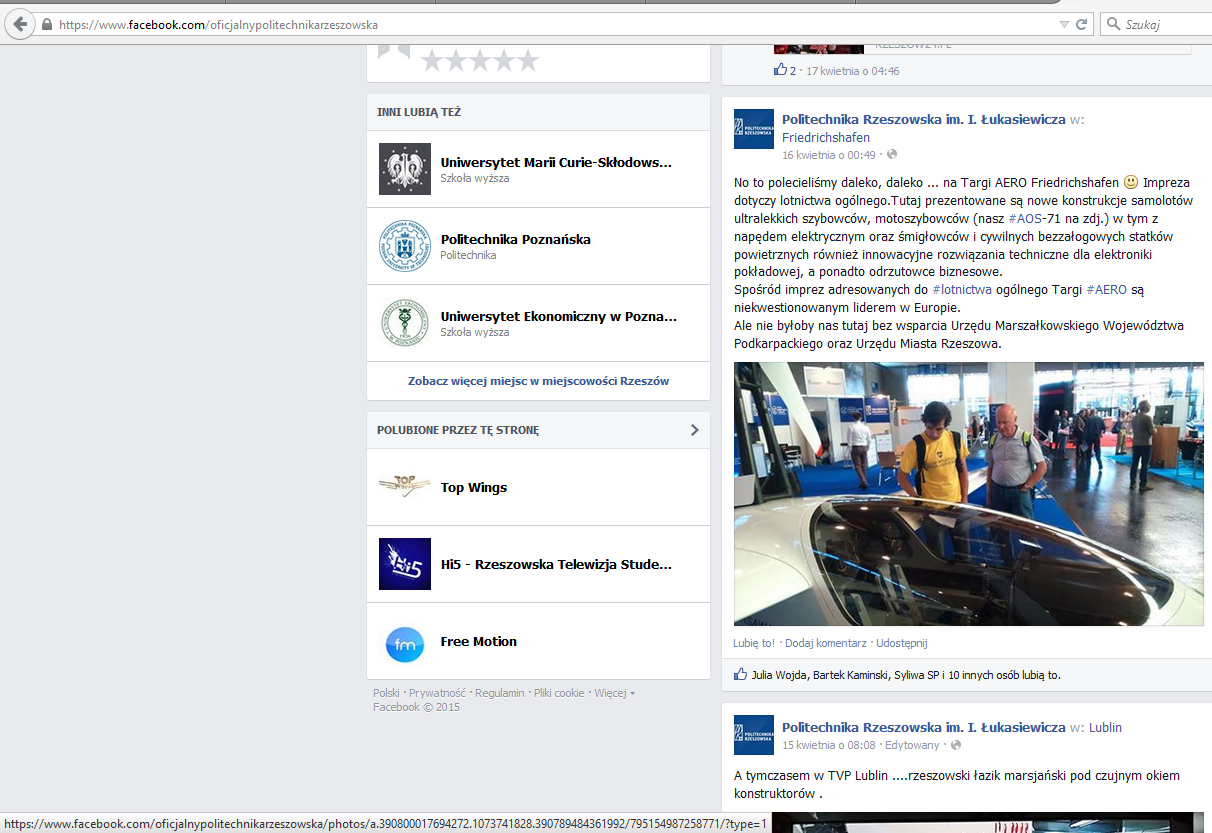Image resolution: width=1212 pixels, height=833 pixels.
Task: Click the #AOS hashtag link
Action: coord(1027,217)
